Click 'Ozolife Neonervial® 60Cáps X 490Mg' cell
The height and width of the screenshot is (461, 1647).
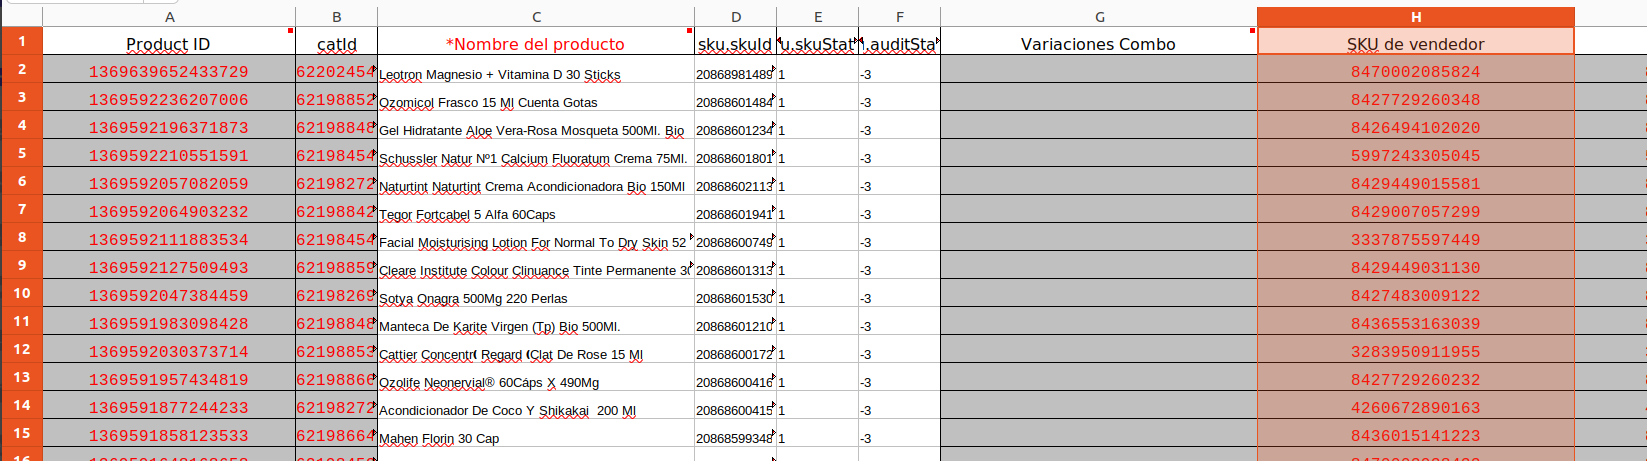click(x=536, y=377)
